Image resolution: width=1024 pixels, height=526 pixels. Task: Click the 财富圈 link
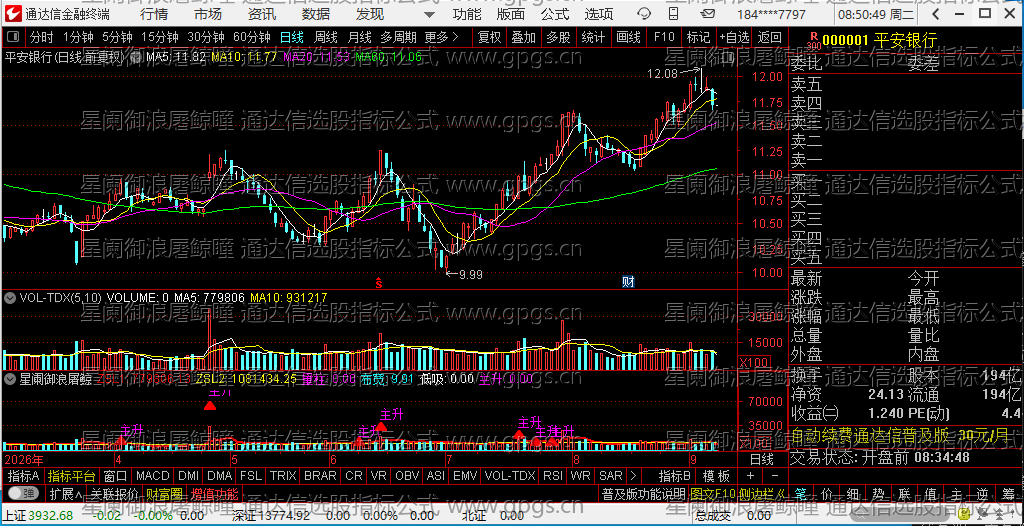164,493
